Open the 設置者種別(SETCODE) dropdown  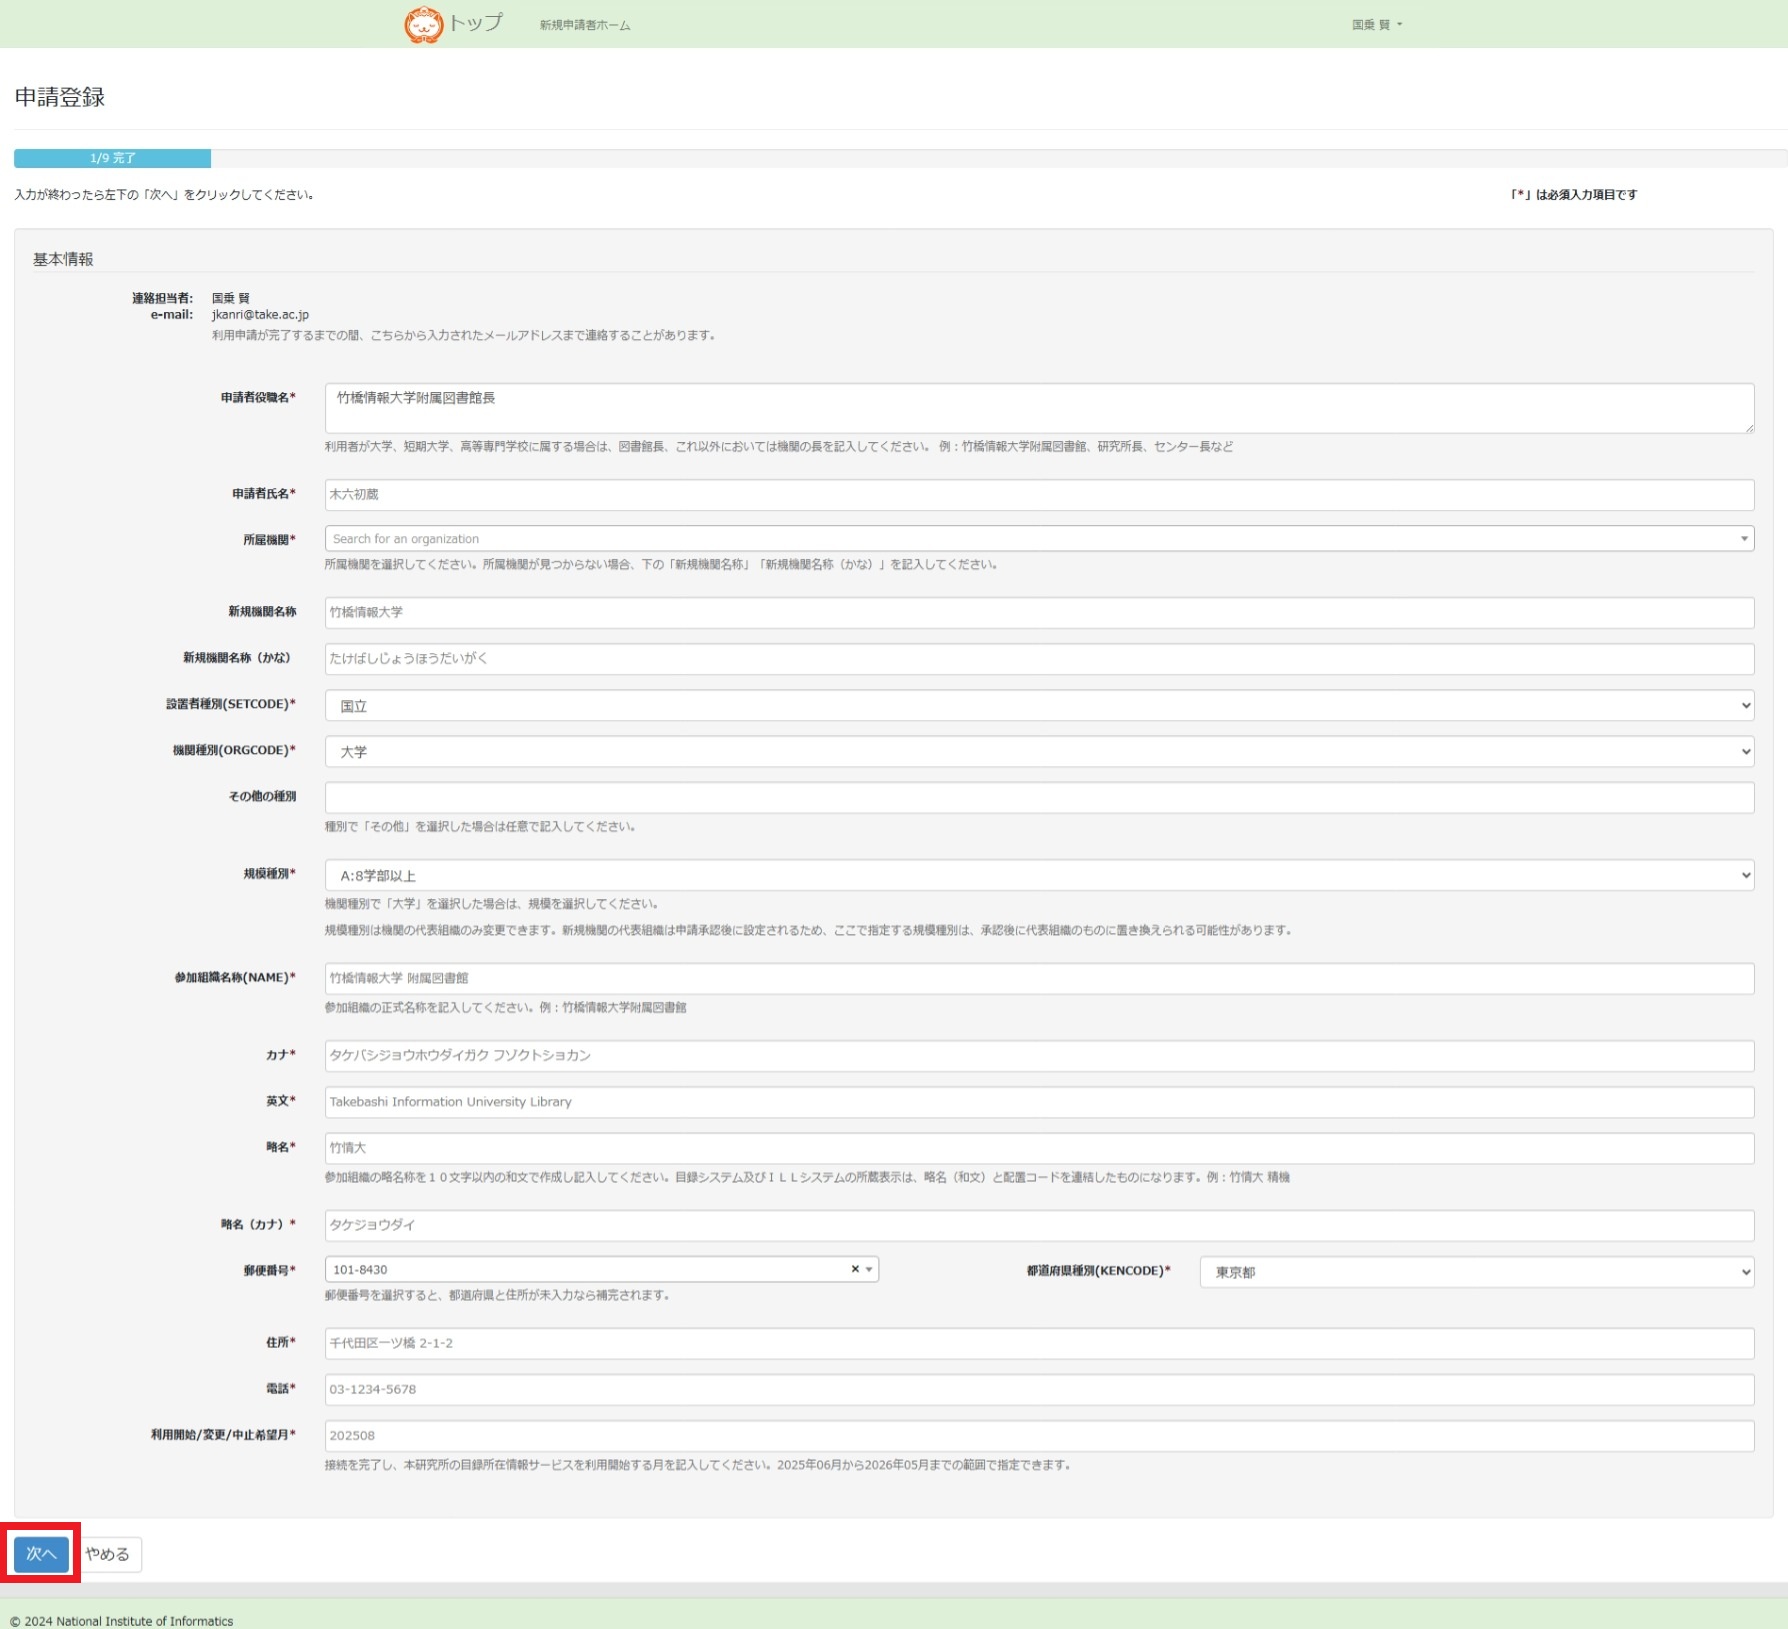[x=1039, y=705]
